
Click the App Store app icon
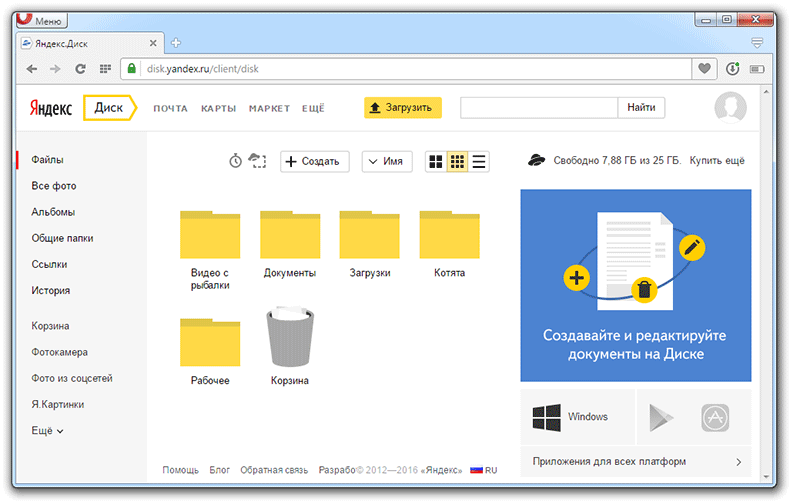(x=715, y=418)
